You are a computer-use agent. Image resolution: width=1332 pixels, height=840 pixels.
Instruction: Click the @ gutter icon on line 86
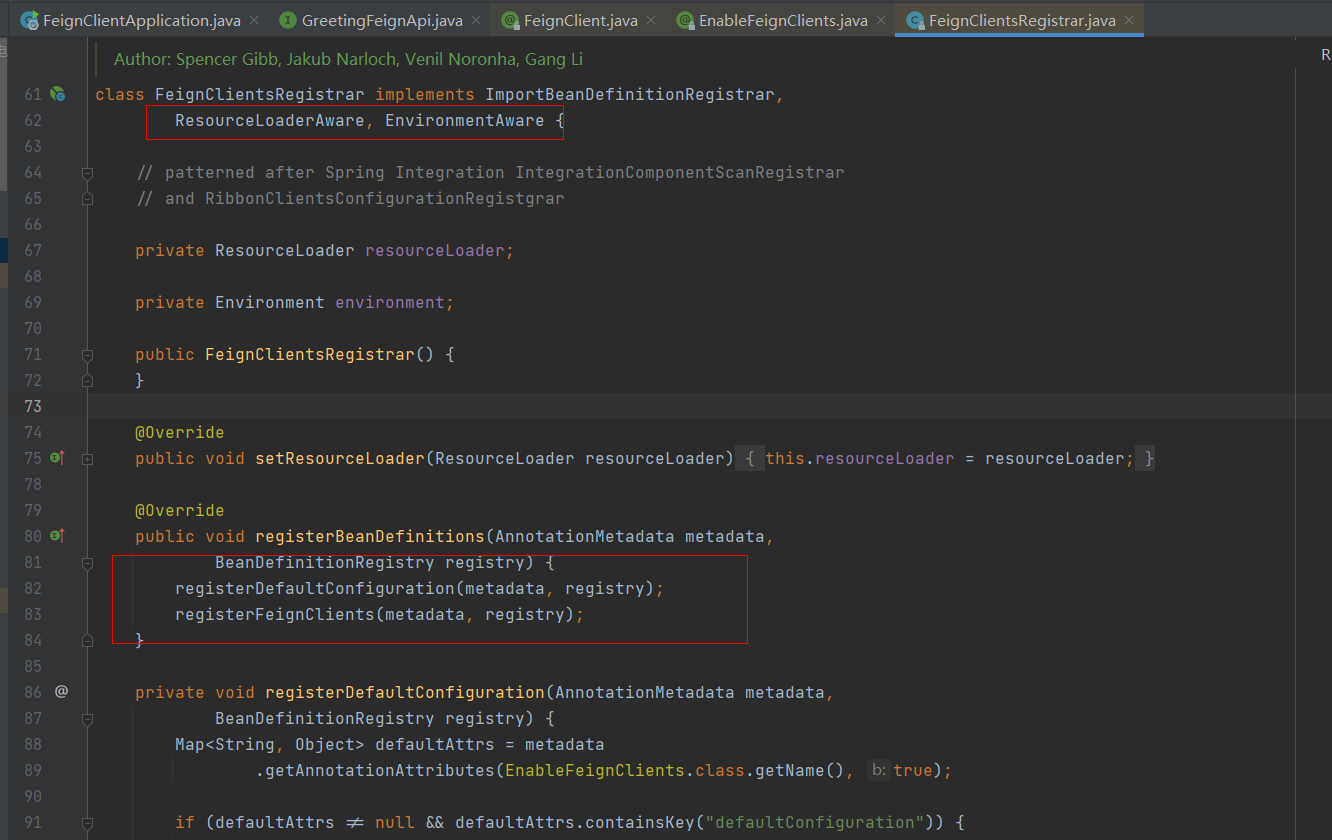point(61,692)
